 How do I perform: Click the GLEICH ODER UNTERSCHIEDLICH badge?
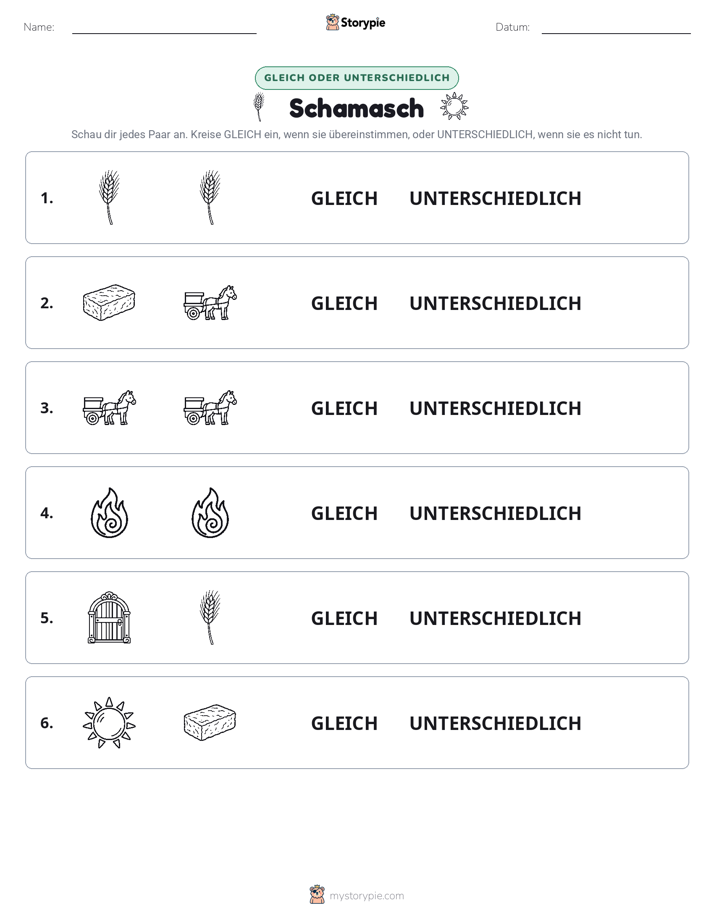coord(357,78)
